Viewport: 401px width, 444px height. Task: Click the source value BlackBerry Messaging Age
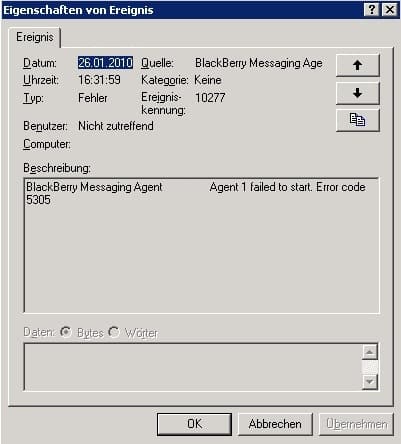point(259,63)
